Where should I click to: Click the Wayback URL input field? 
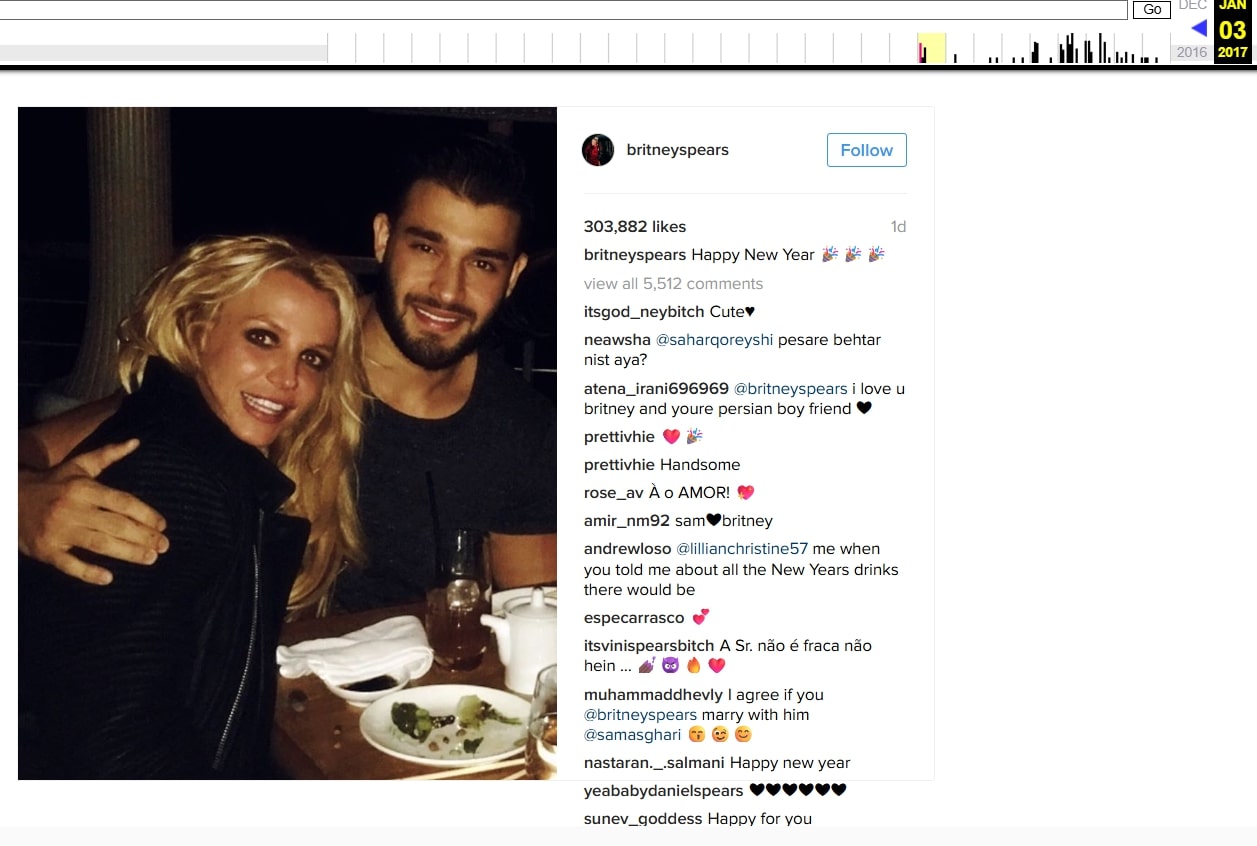564,9
